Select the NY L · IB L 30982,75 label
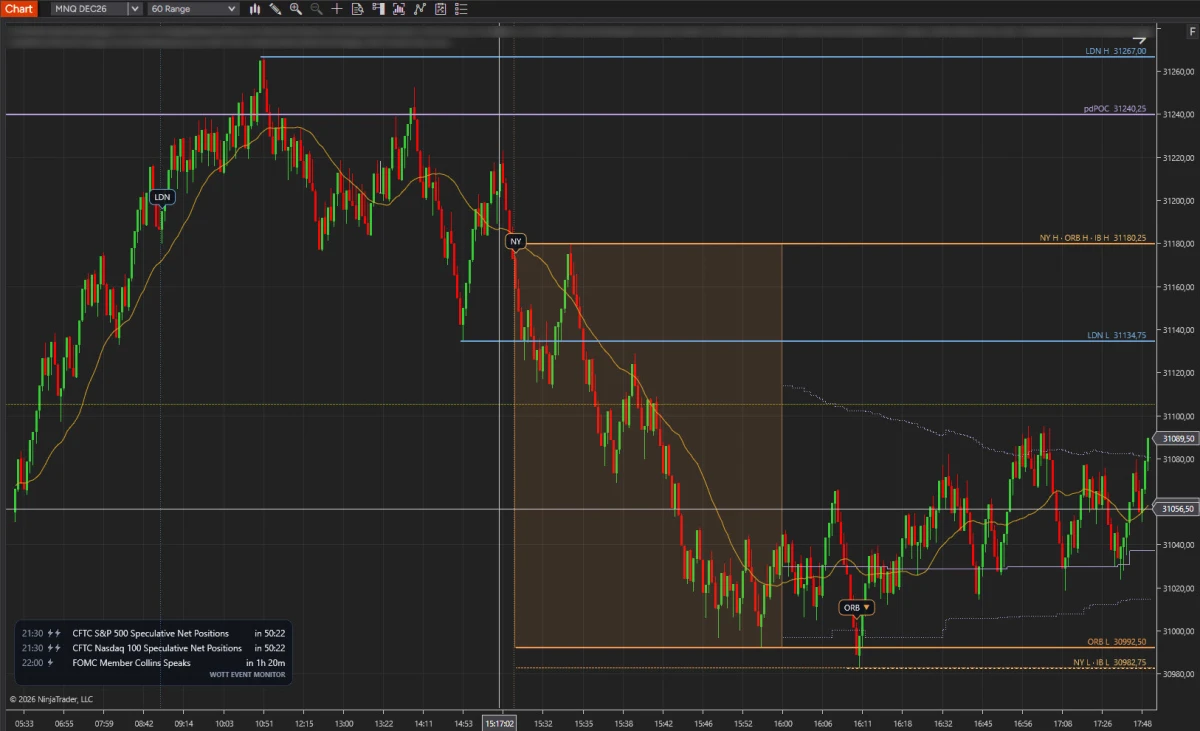This screenshot has width=1200, height=731. click(1109, 662)
